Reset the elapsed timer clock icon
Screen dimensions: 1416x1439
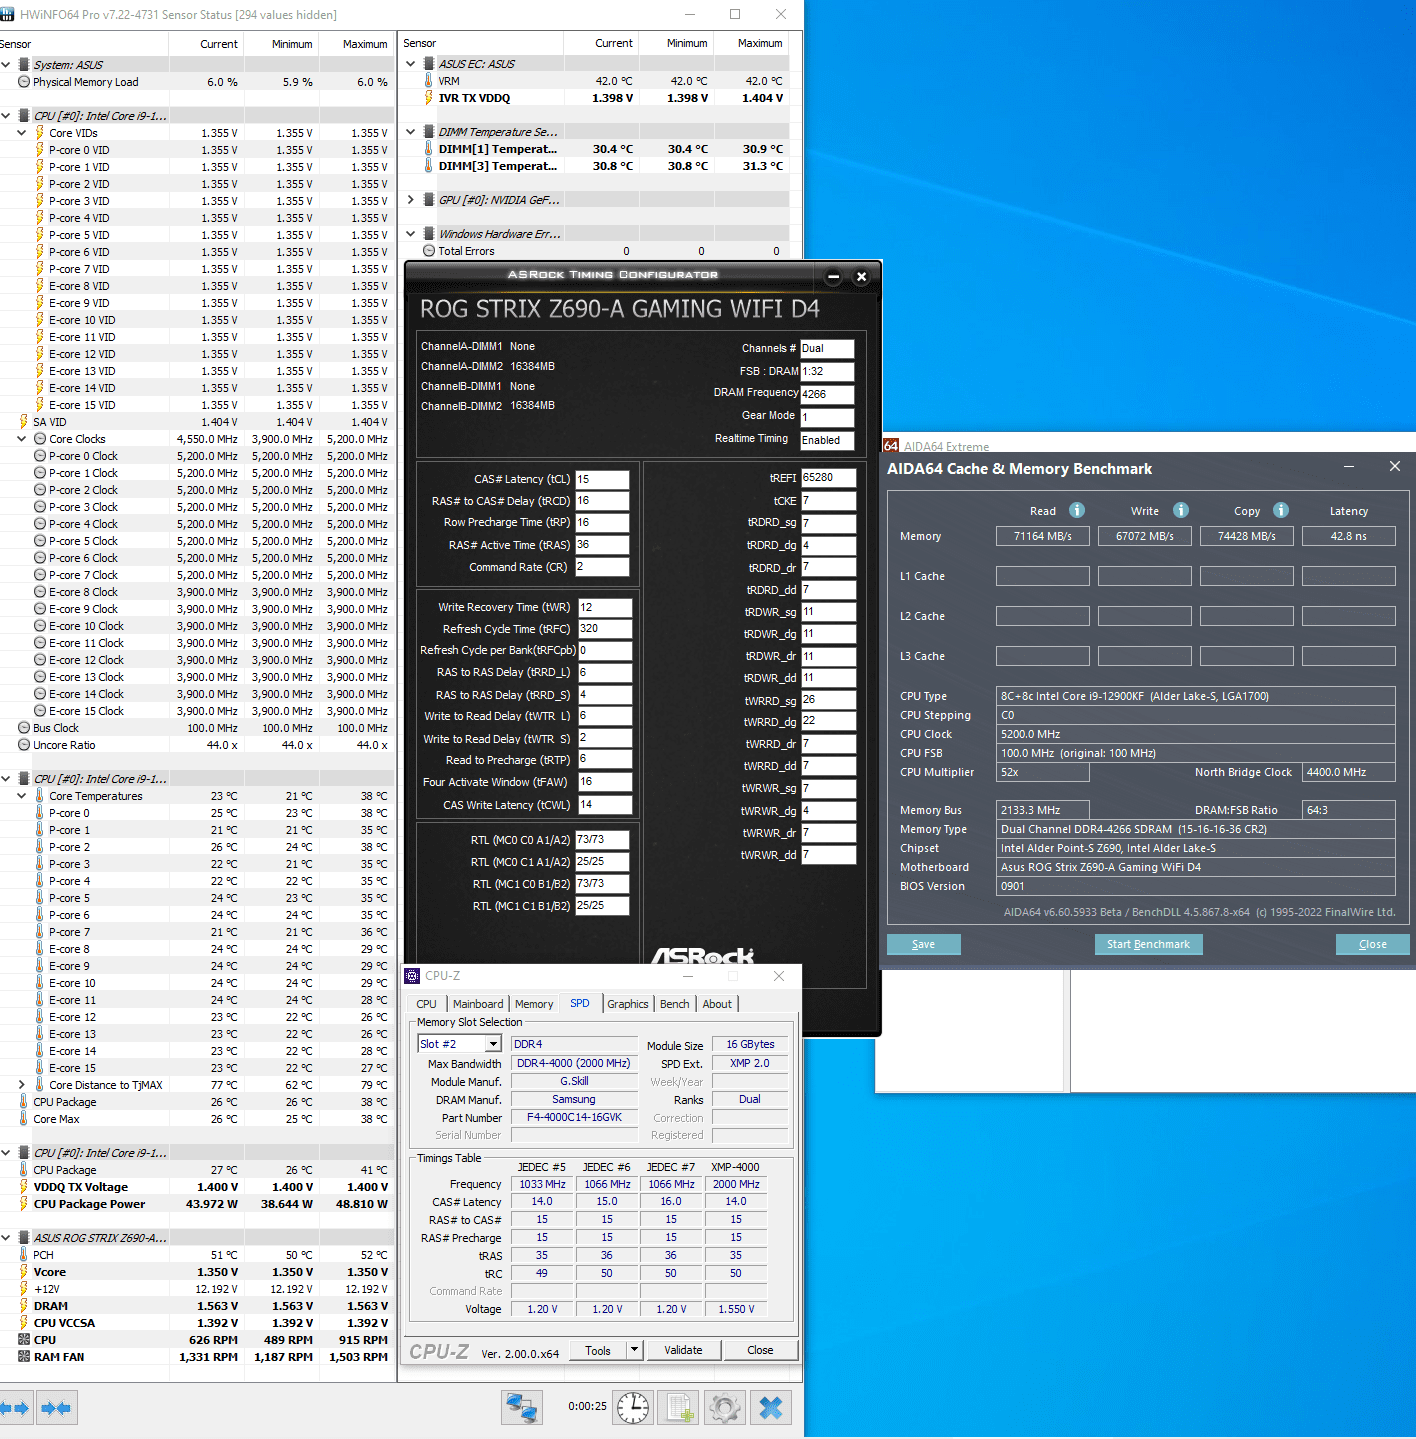coord(633,1408)
